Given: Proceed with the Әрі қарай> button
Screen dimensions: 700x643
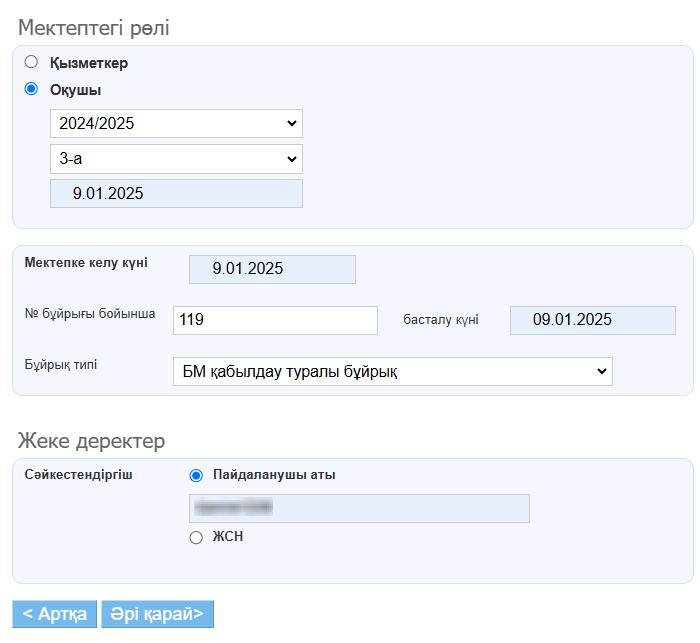Looking at the screenshot, I should pyautogui.click(x=157, y=614).
